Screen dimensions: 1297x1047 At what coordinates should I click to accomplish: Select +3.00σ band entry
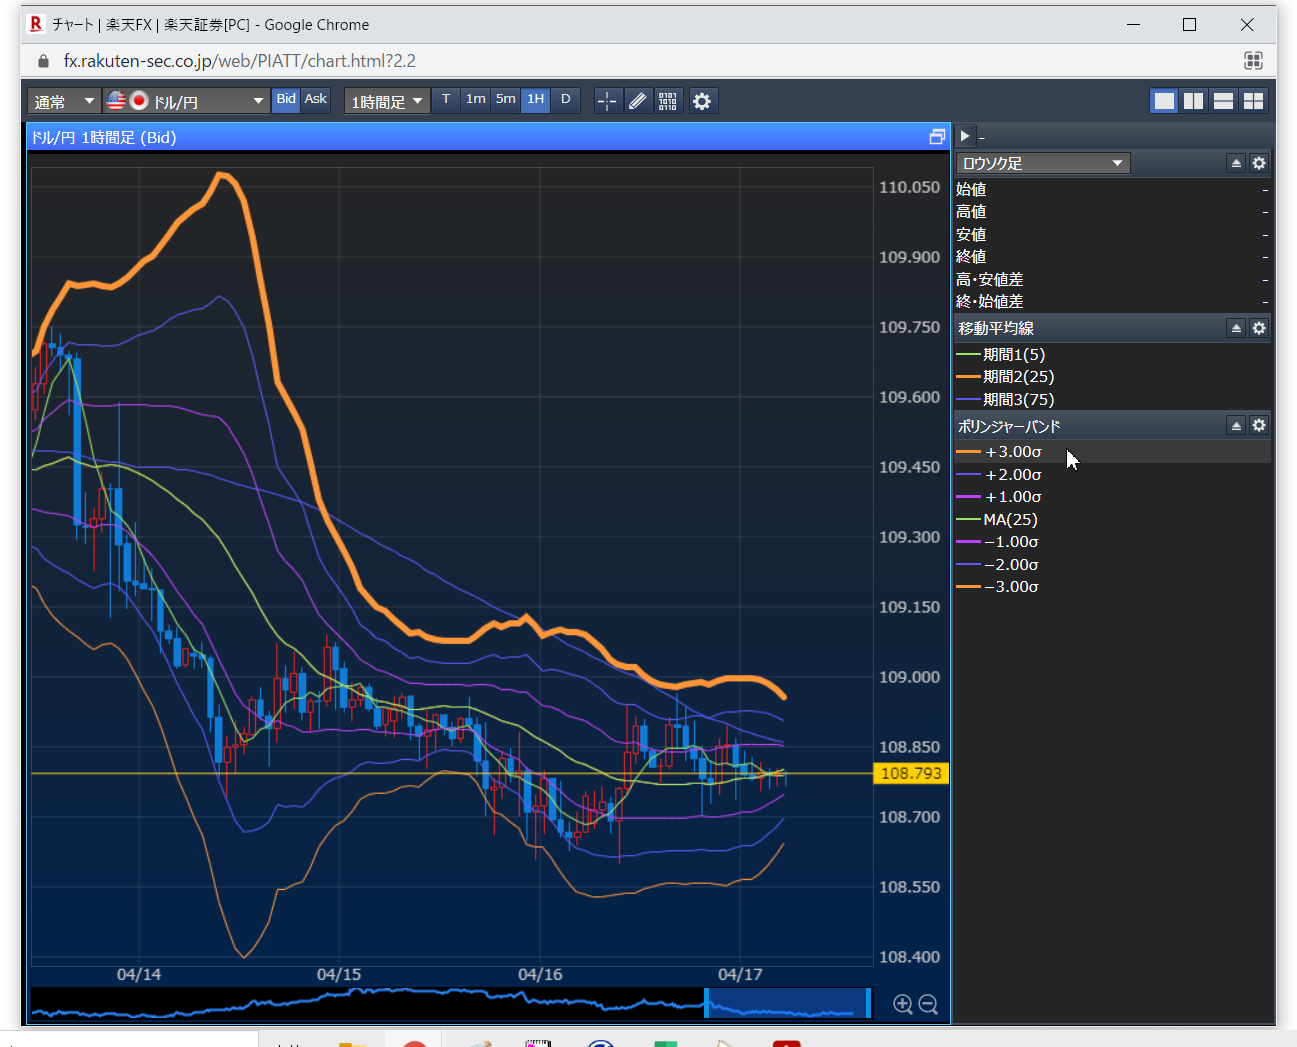[1112, 452]
